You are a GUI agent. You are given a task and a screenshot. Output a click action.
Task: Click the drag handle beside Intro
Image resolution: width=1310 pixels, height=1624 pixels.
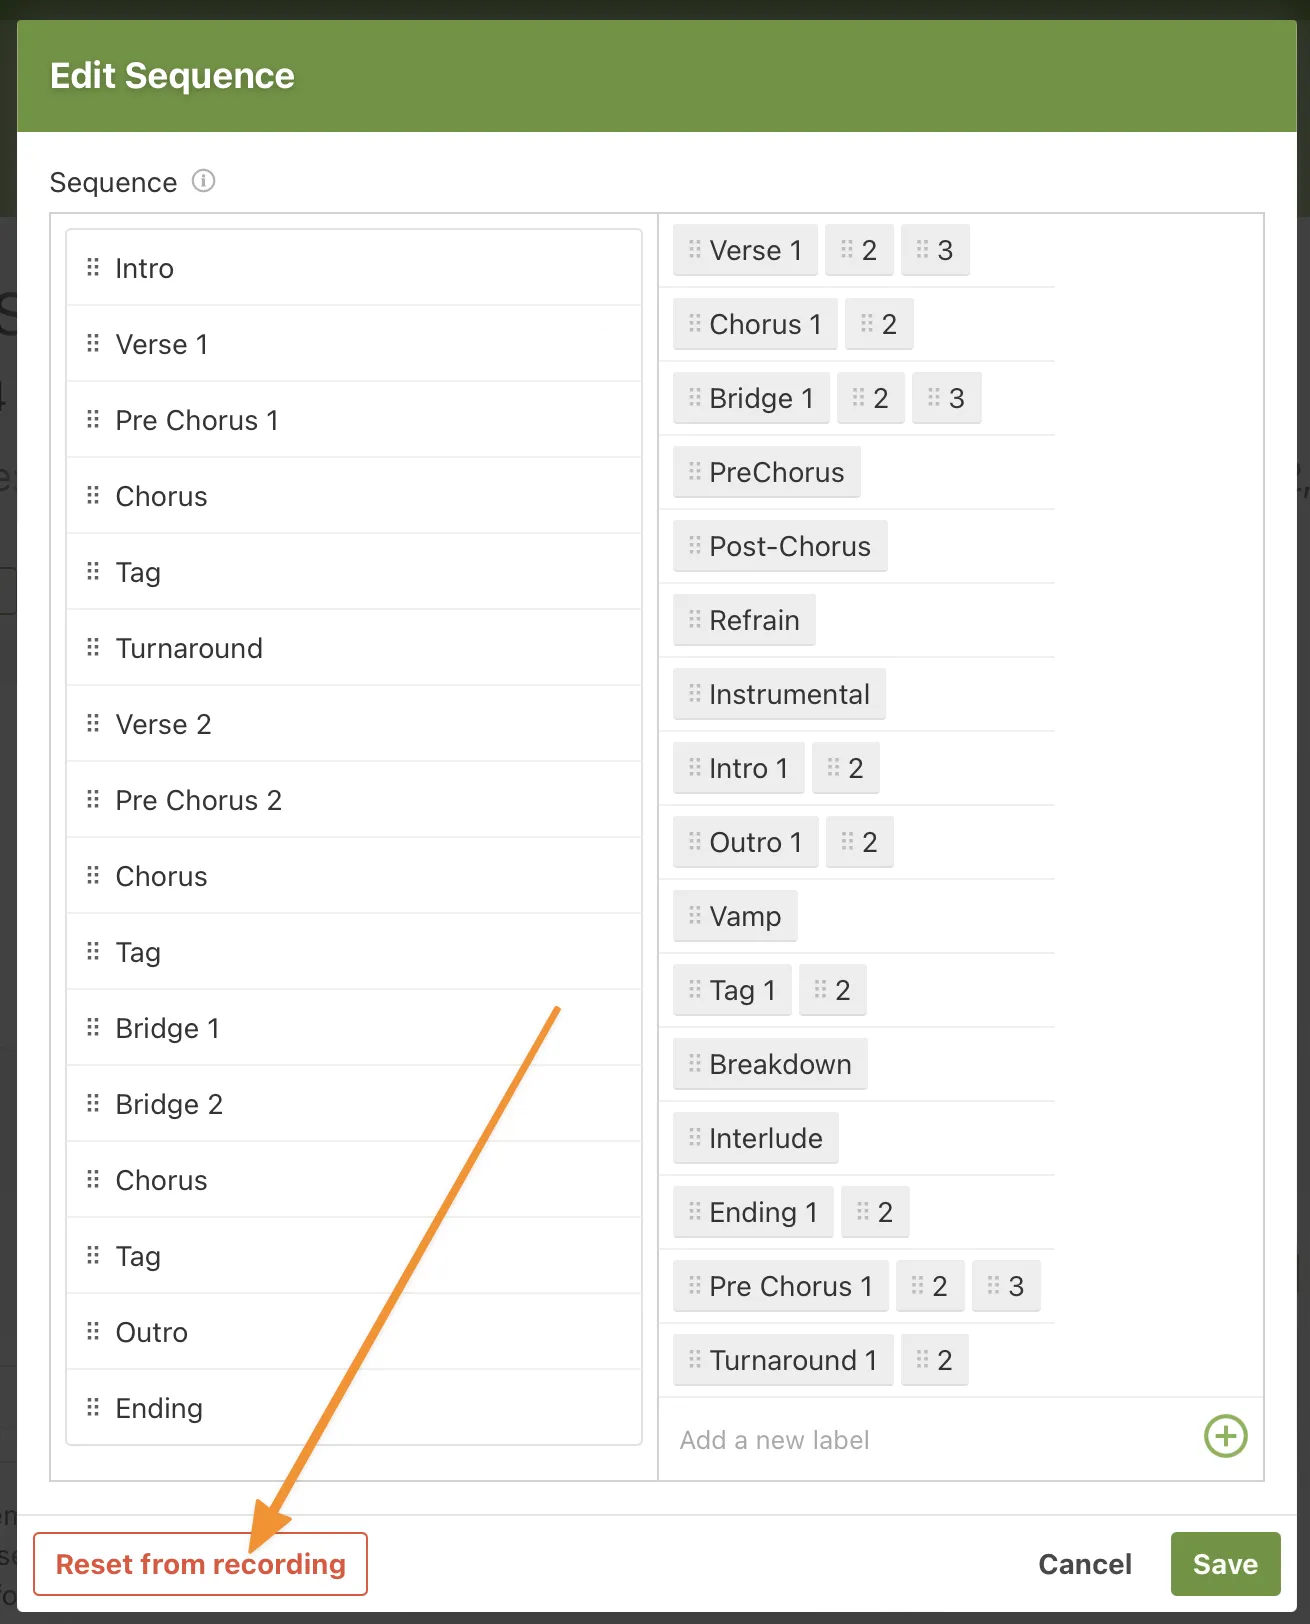[x=93, y=267]
